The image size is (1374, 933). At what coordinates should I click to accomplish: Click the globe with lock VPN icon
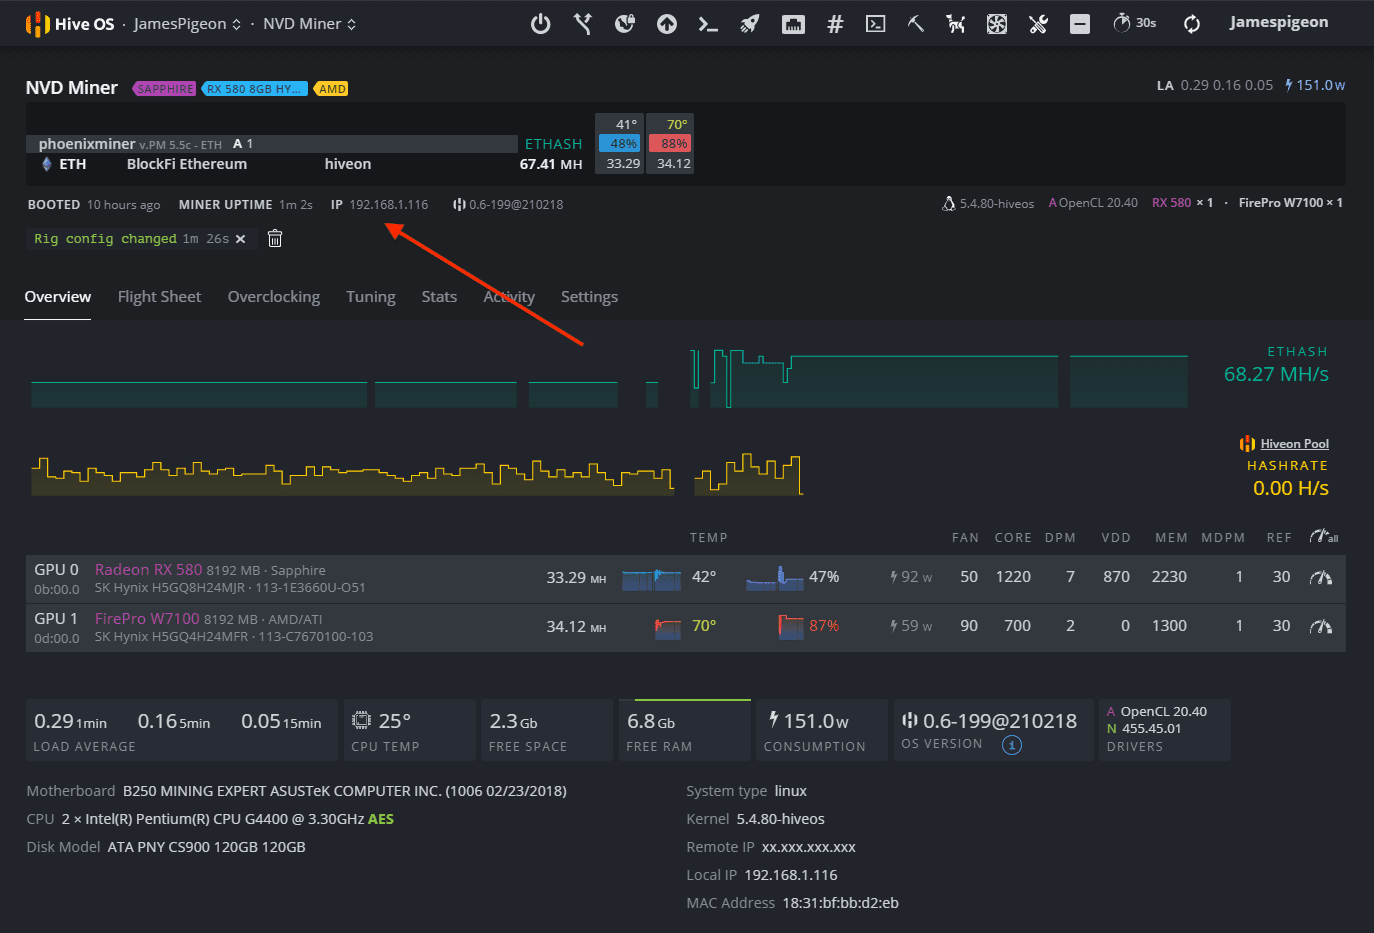click(624, 24)
